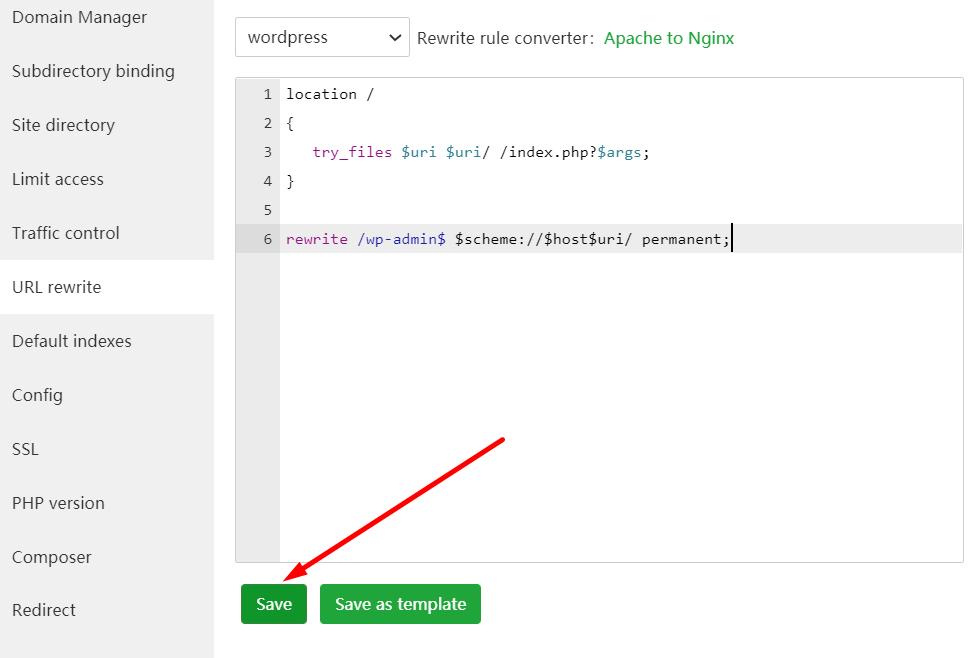Open the Config section

37,395
